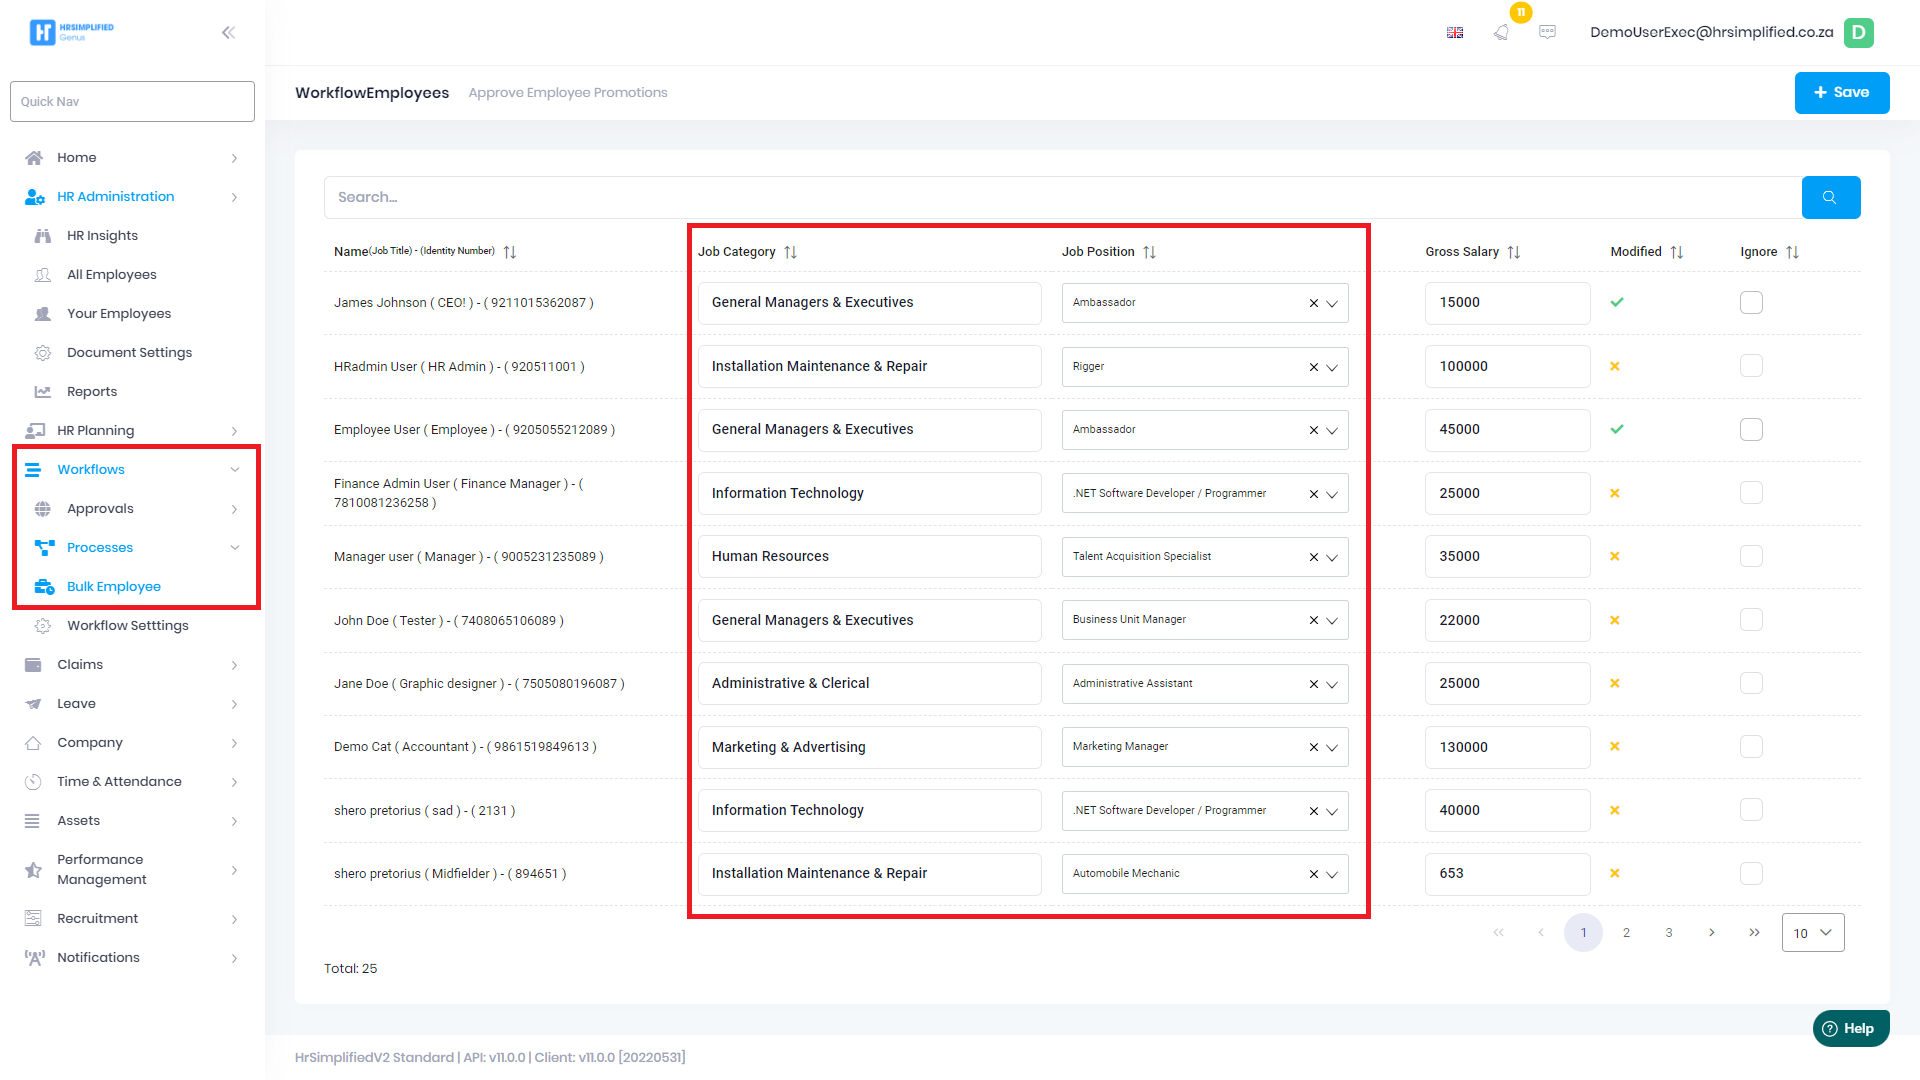Viewport: 1920px width, 1080px height.
Task: Open Talent Acquisition Specialist position dropdown
Action: [x=1332, y=557]
